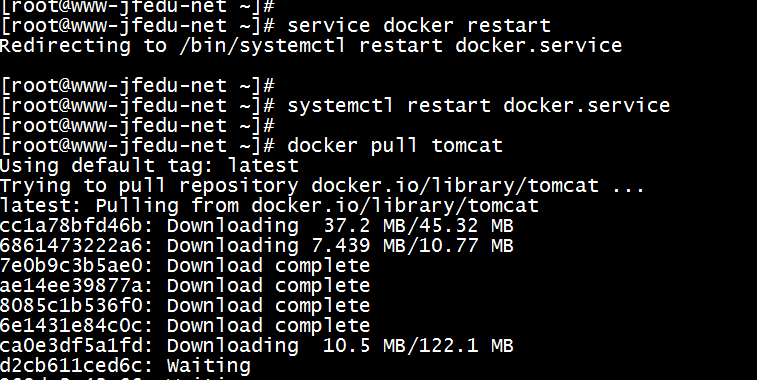Viewport: 757px width, 380px height.
Task: Click the 'Waiting' status of d2cb611ced6c
Action: 209,366
